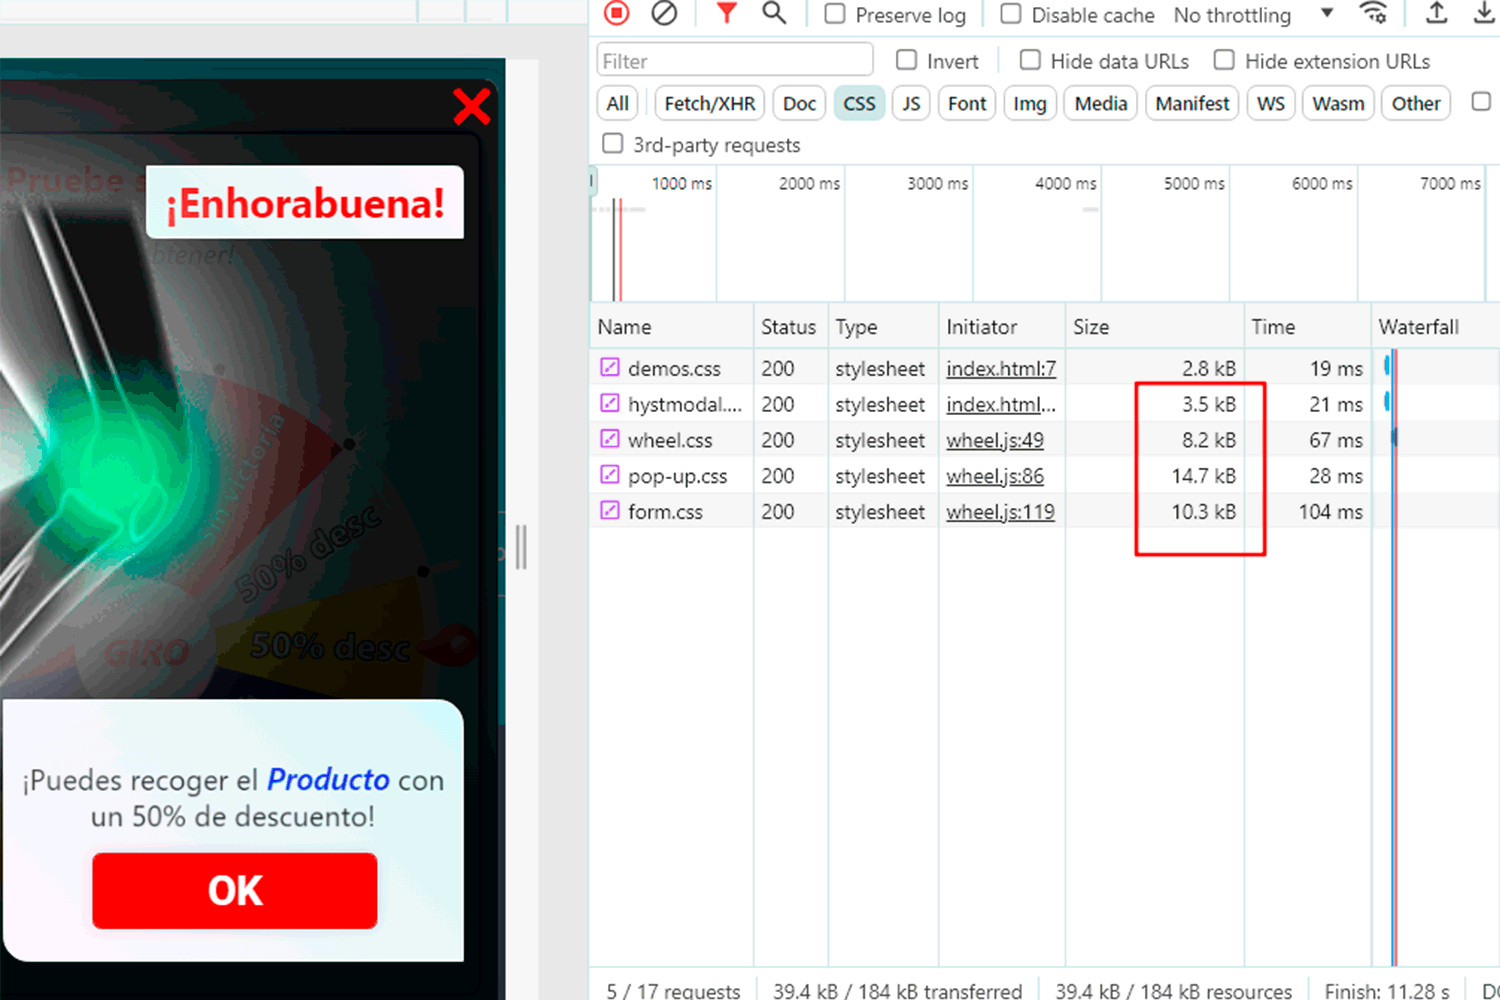The height and width of the screenshot is (1000, 1500).
Task: Check the Disable cache option
Action: tap(1011, 14)
